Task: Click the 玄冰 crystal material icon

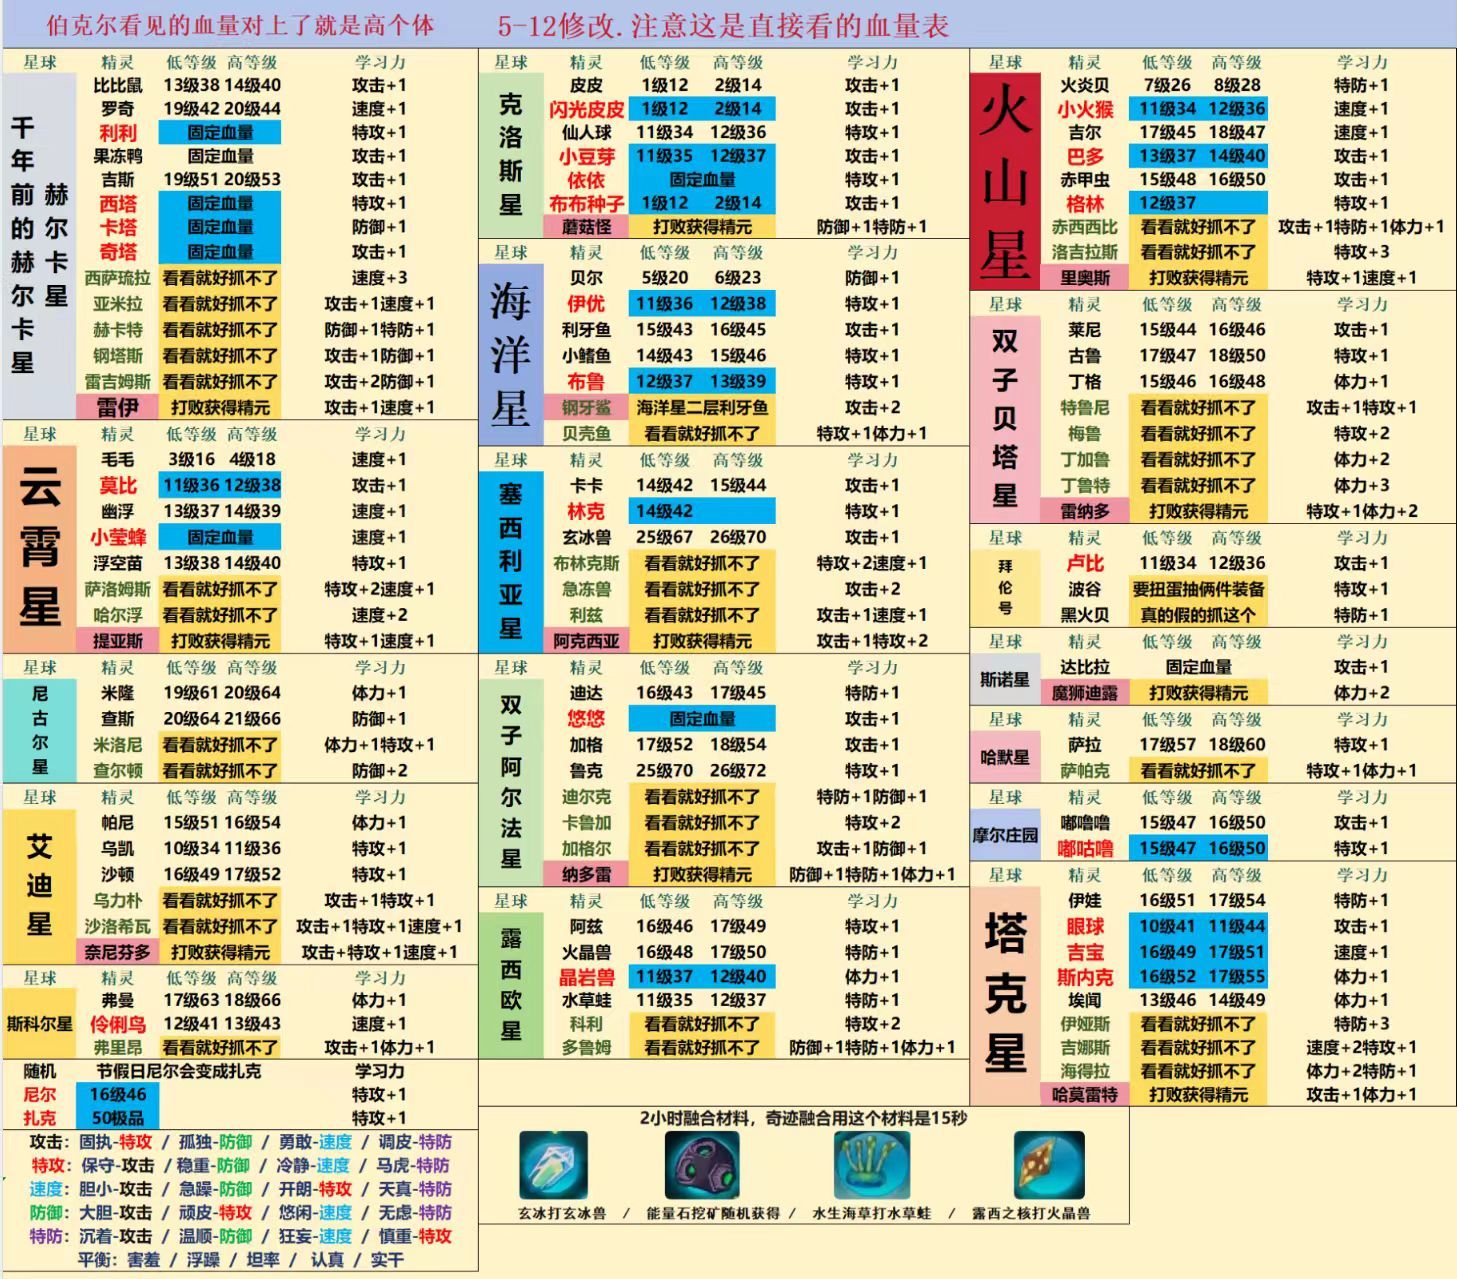Action: tap(553, 1165)
